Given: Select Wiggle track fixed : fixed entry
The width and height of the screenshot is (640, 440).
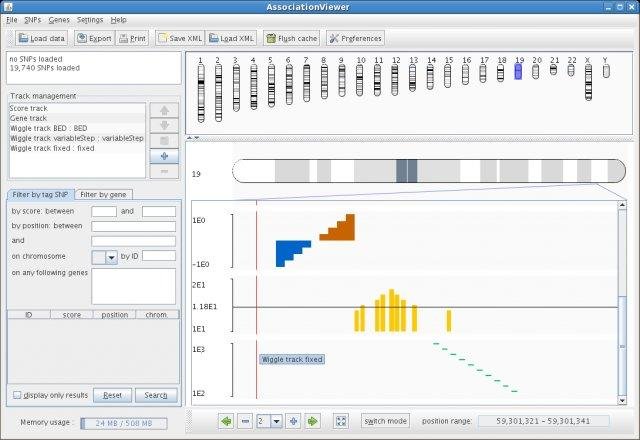Looking at the screenshot, I should 77,148.
